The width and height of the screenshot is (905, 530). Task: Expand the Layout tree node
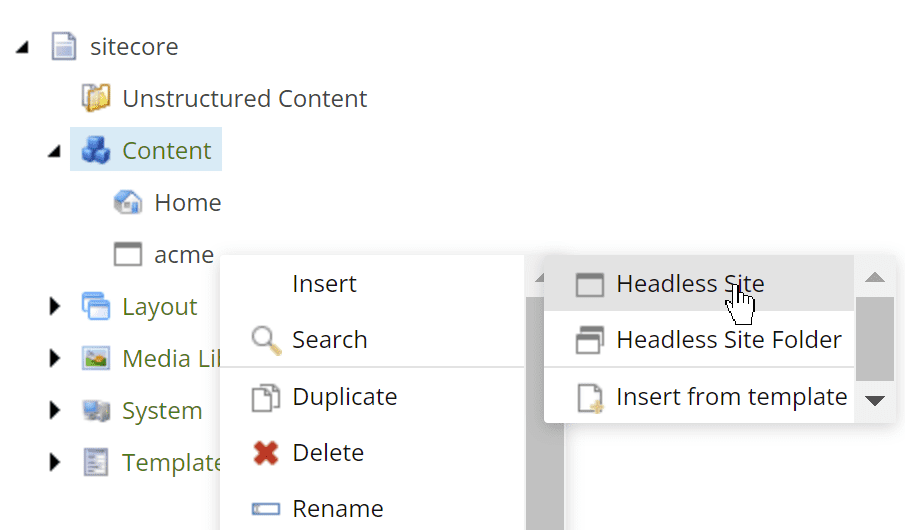coord(55,307)
